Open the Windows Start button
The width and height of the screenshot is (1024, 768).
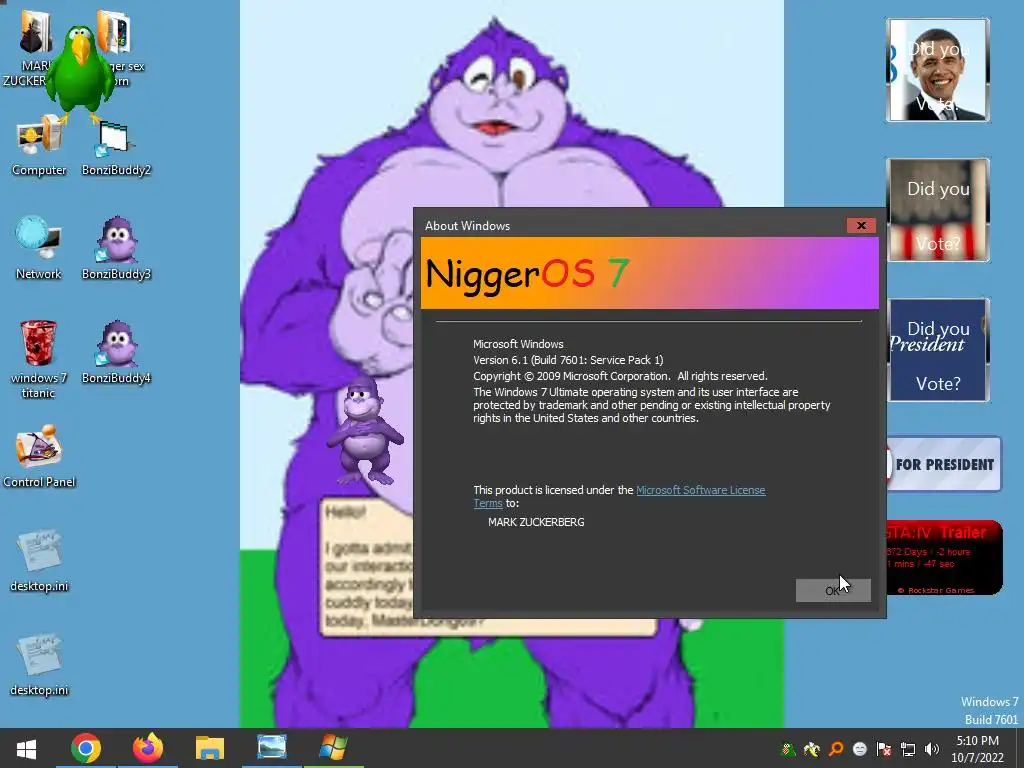(x=26, y=748)
